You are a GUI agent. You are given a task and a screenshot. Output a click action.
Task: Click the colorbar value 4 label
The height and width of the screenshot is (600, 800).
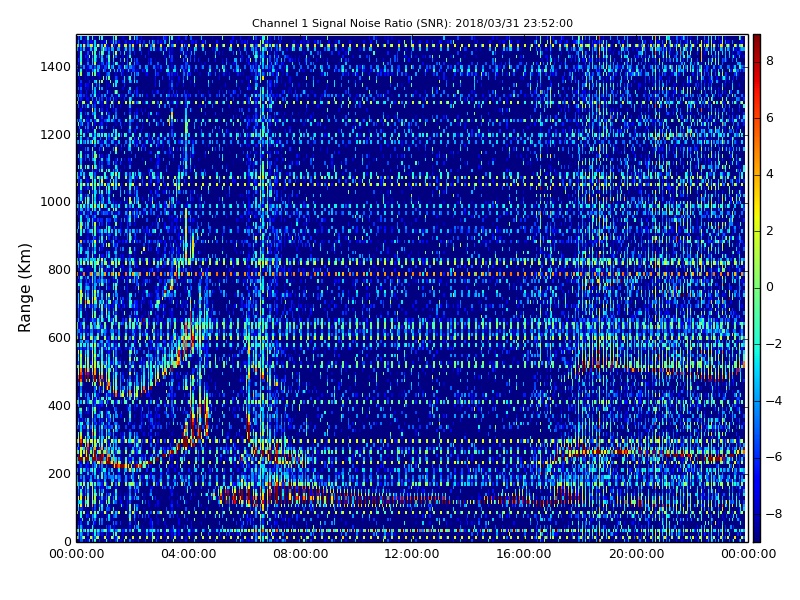click(770, 174)
